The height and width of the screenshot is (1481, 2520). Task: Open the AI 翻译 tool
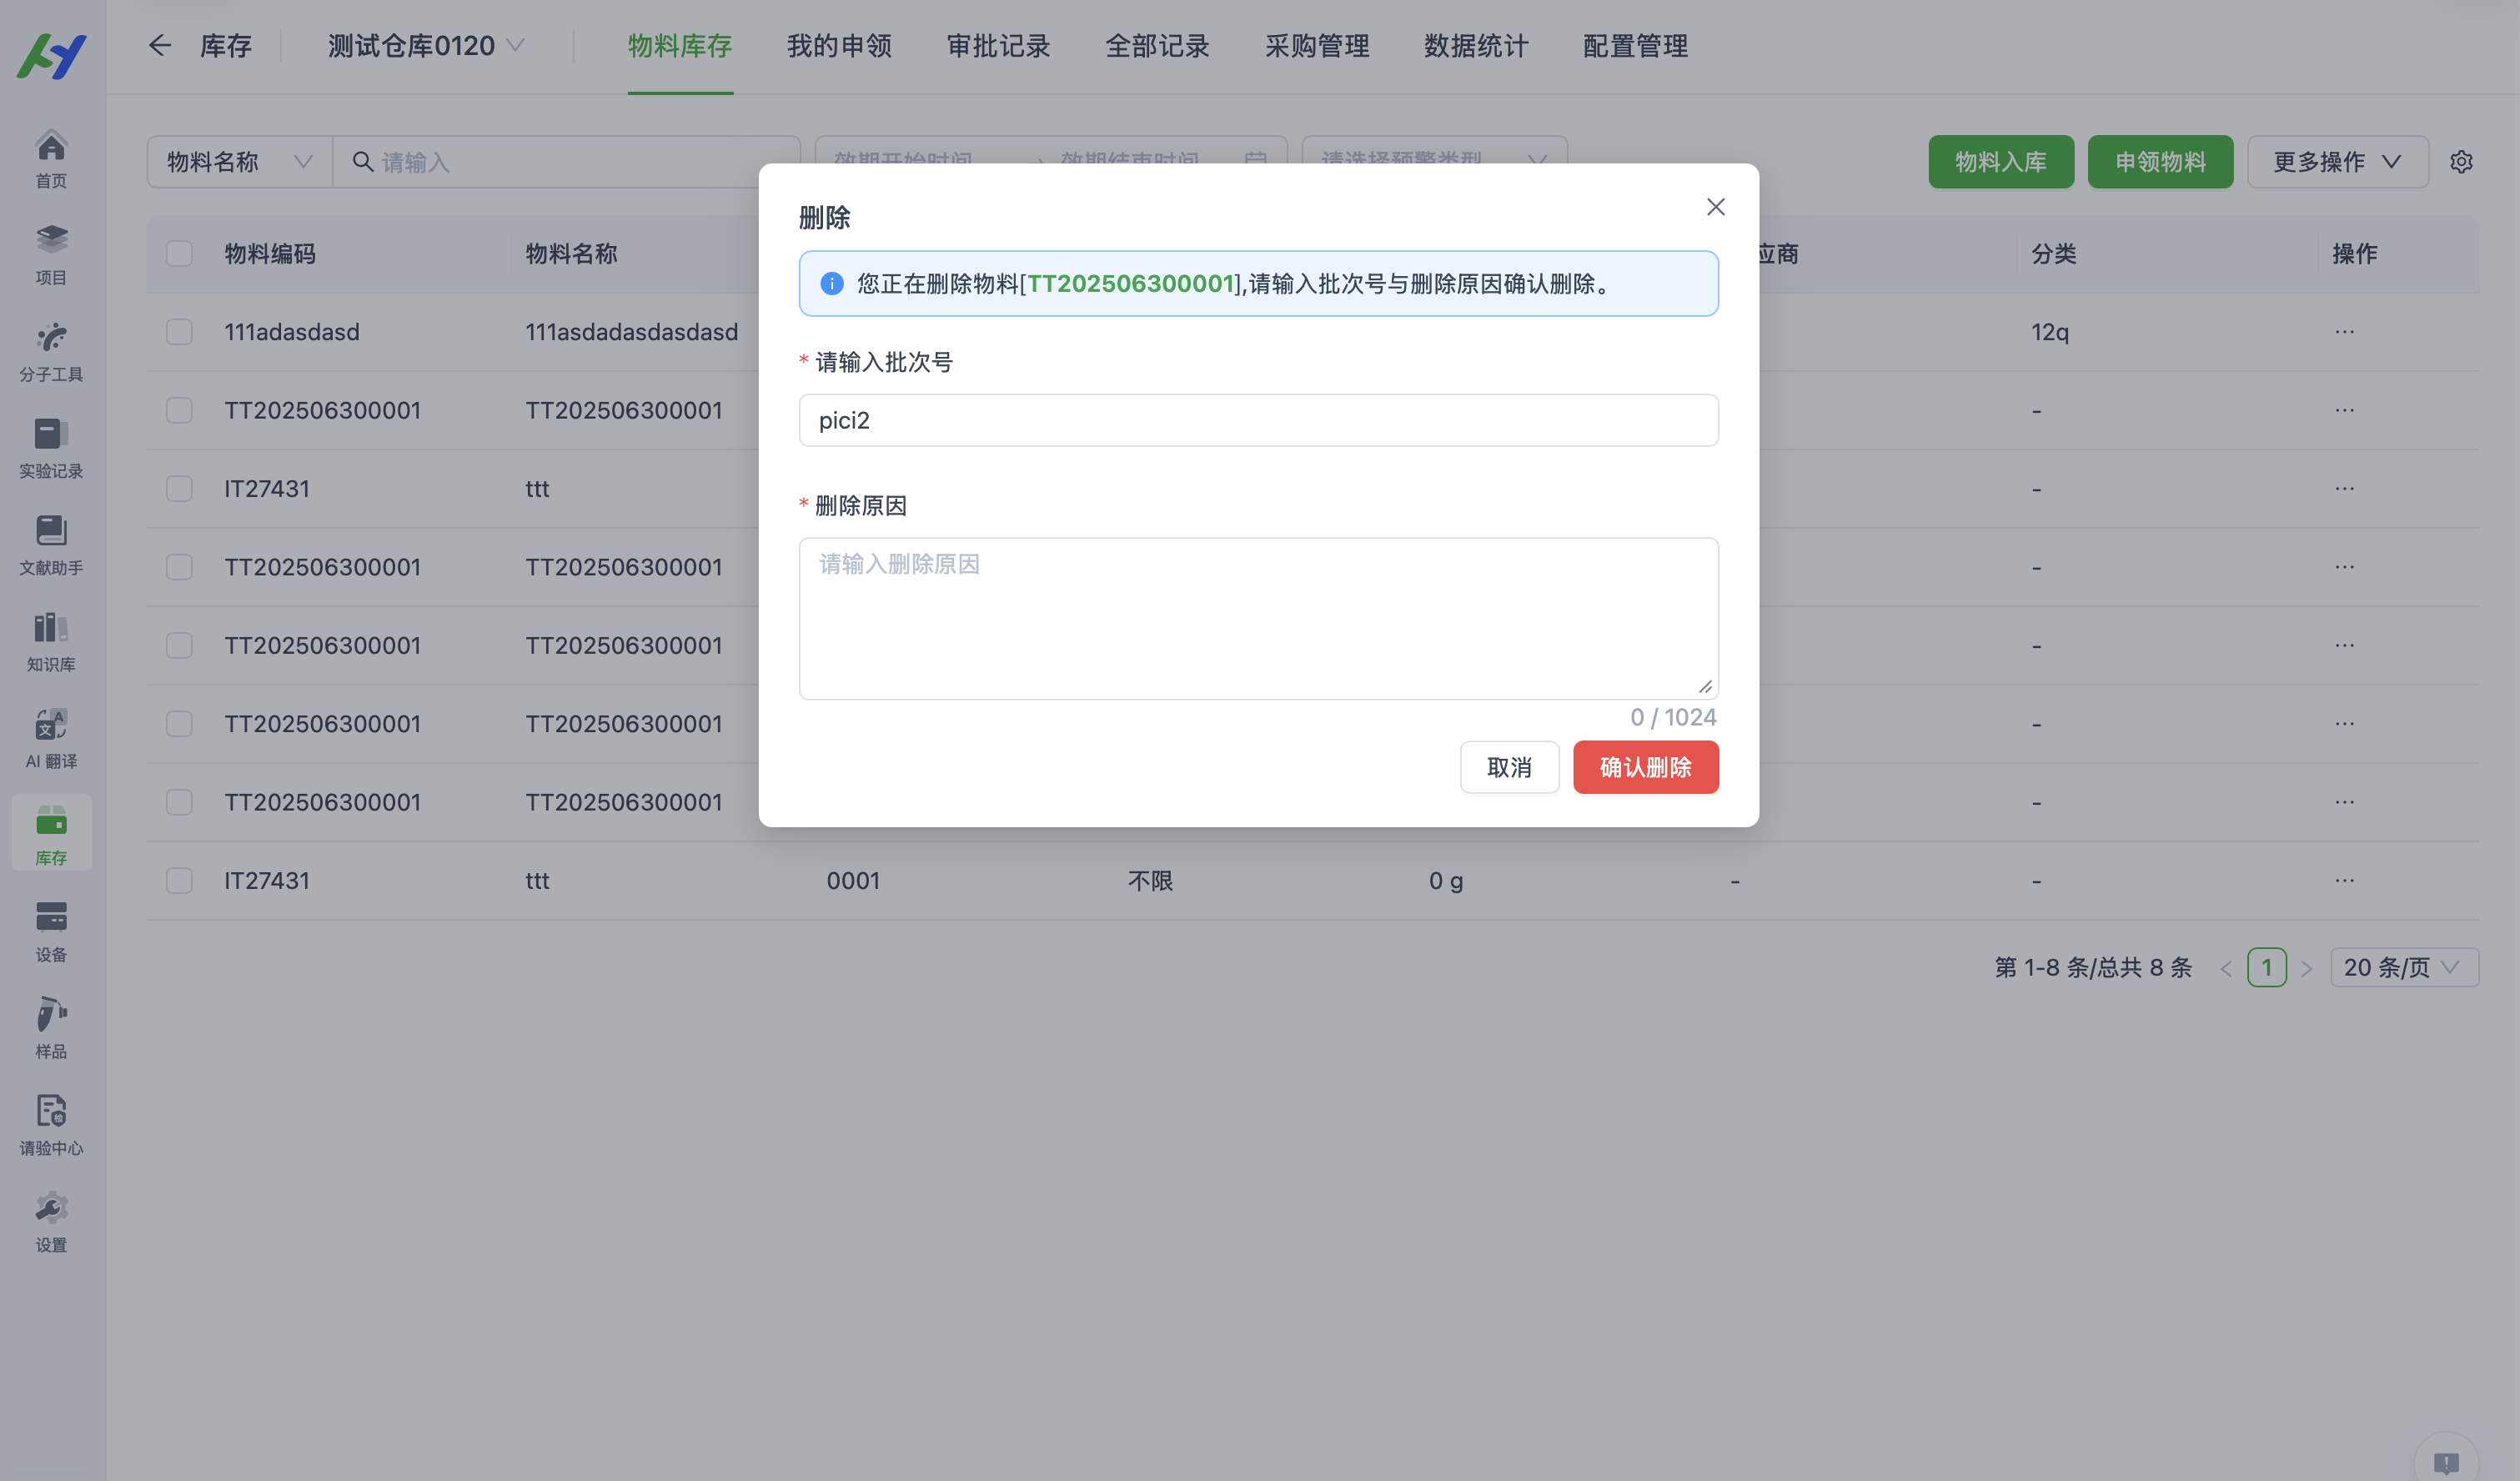pos(51,738)
